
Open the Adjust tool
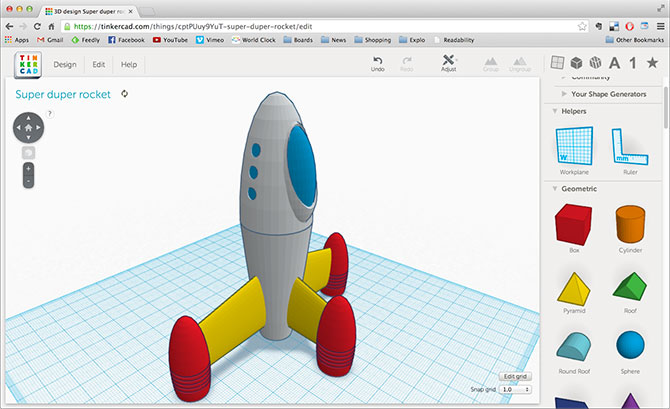tap(449, 63)
